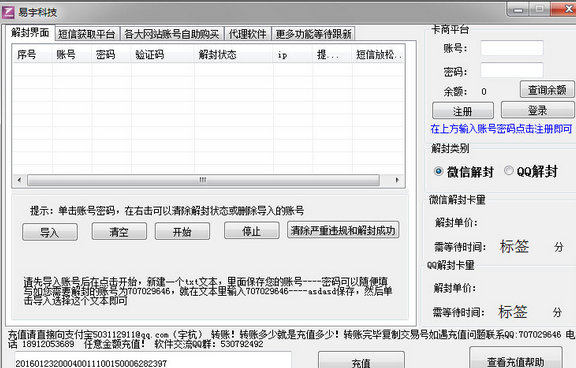Click the 提示 hint text above the buttons
This screenshot has height=368, width=576.
pos(167,211)
